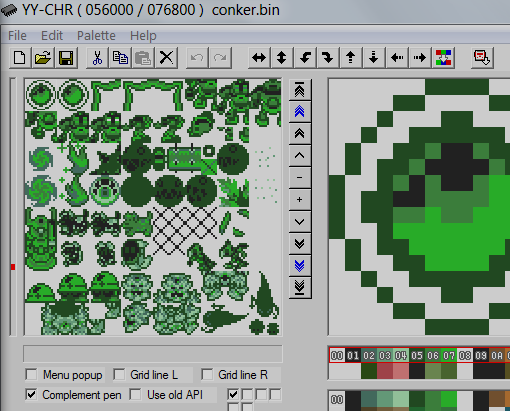
Task: Click the blue double down chevron button
Action: 300,266
